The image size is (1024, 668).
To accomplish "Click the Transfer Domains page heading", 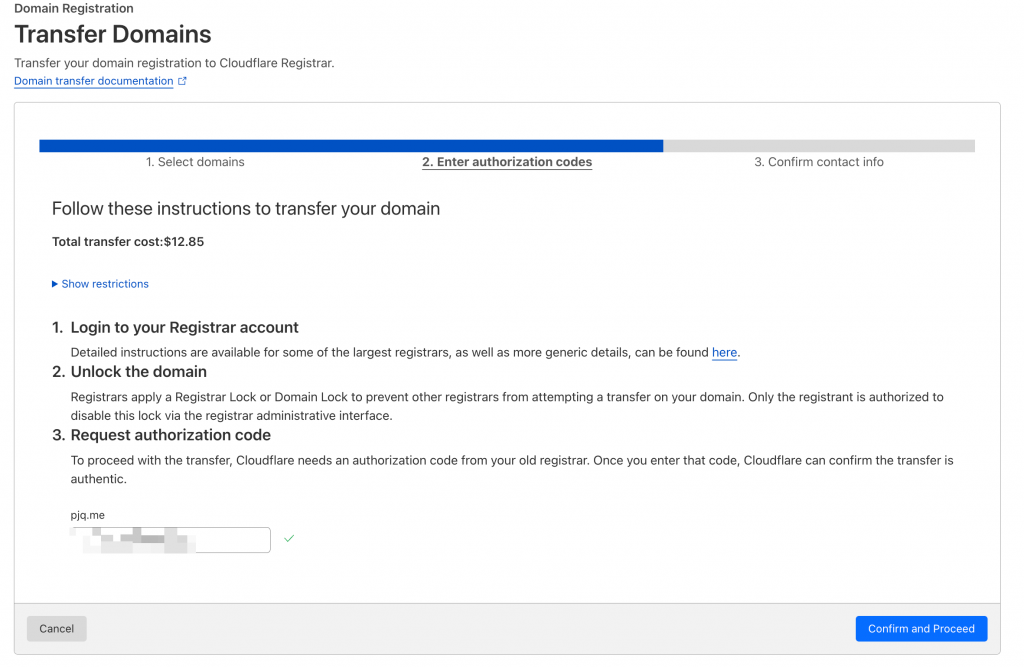I will (x=113, y=34).
